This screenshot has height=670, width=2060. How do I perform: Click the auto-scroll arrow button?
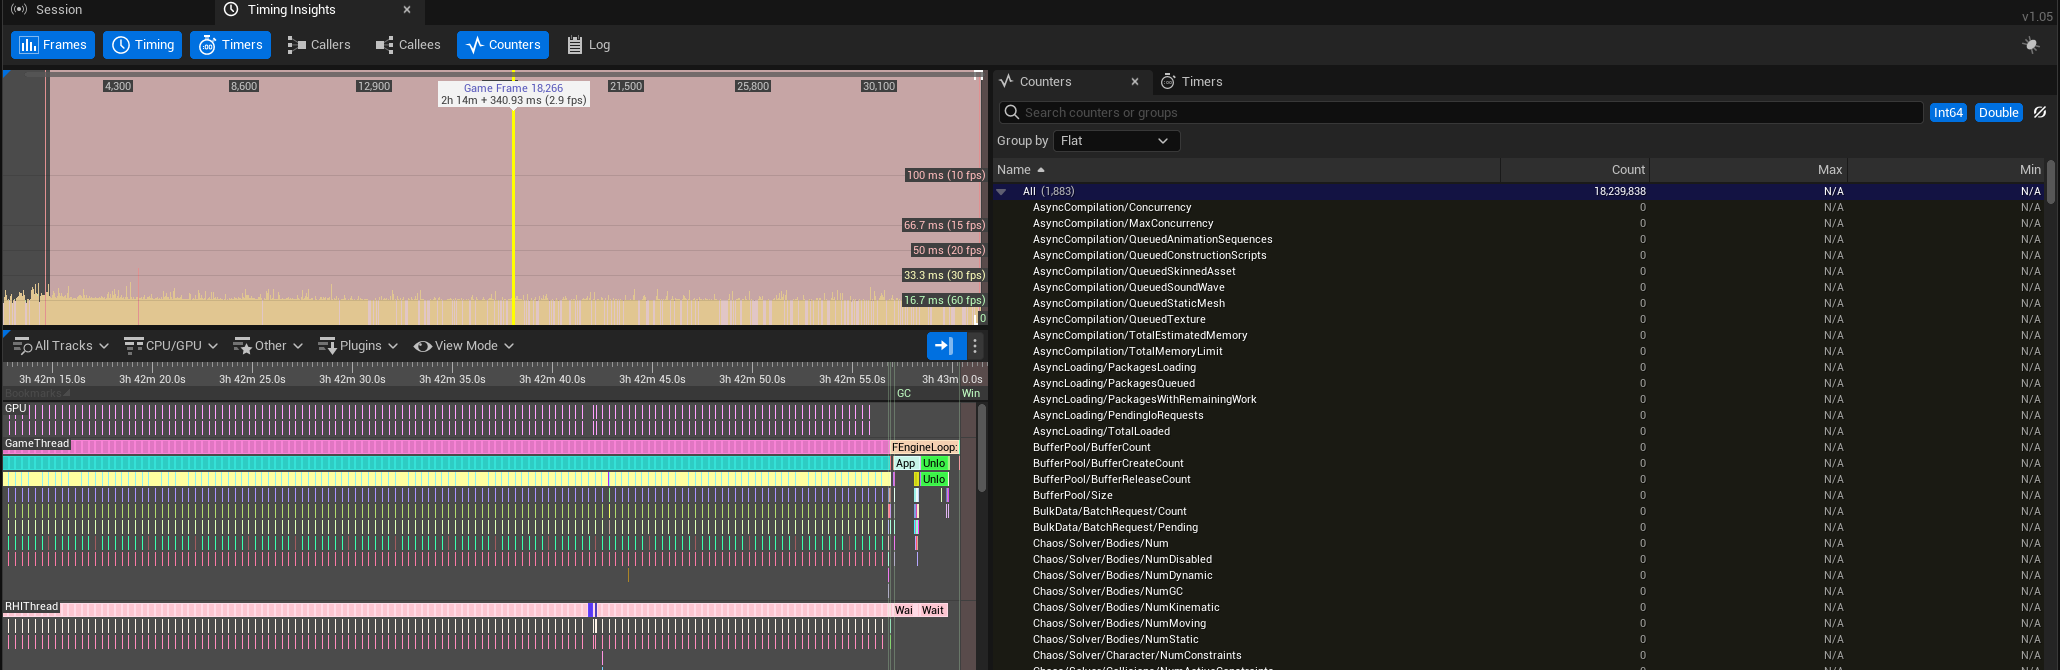point(943,346)
